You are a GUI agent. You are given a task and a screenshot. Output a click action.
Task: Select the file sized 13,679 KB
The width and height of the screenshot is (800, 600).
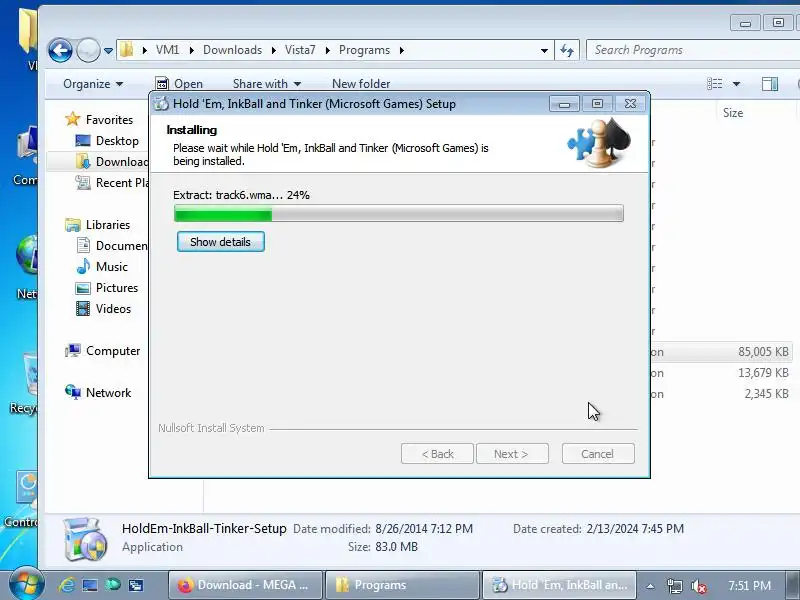click(x=722, y=373)
